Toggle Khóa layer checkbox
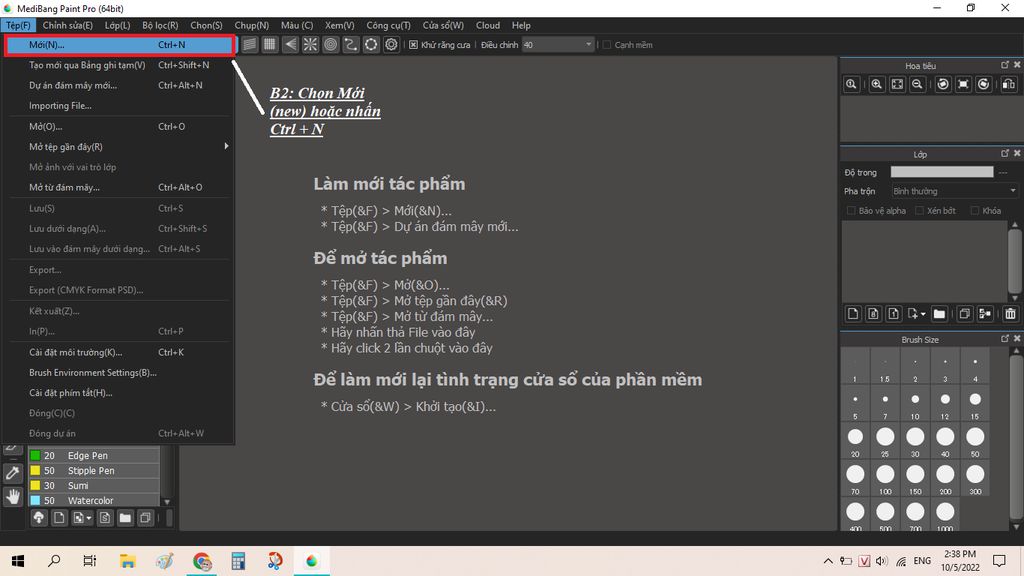This screenshot has width=1024, height=576. (x=975, y=210)
